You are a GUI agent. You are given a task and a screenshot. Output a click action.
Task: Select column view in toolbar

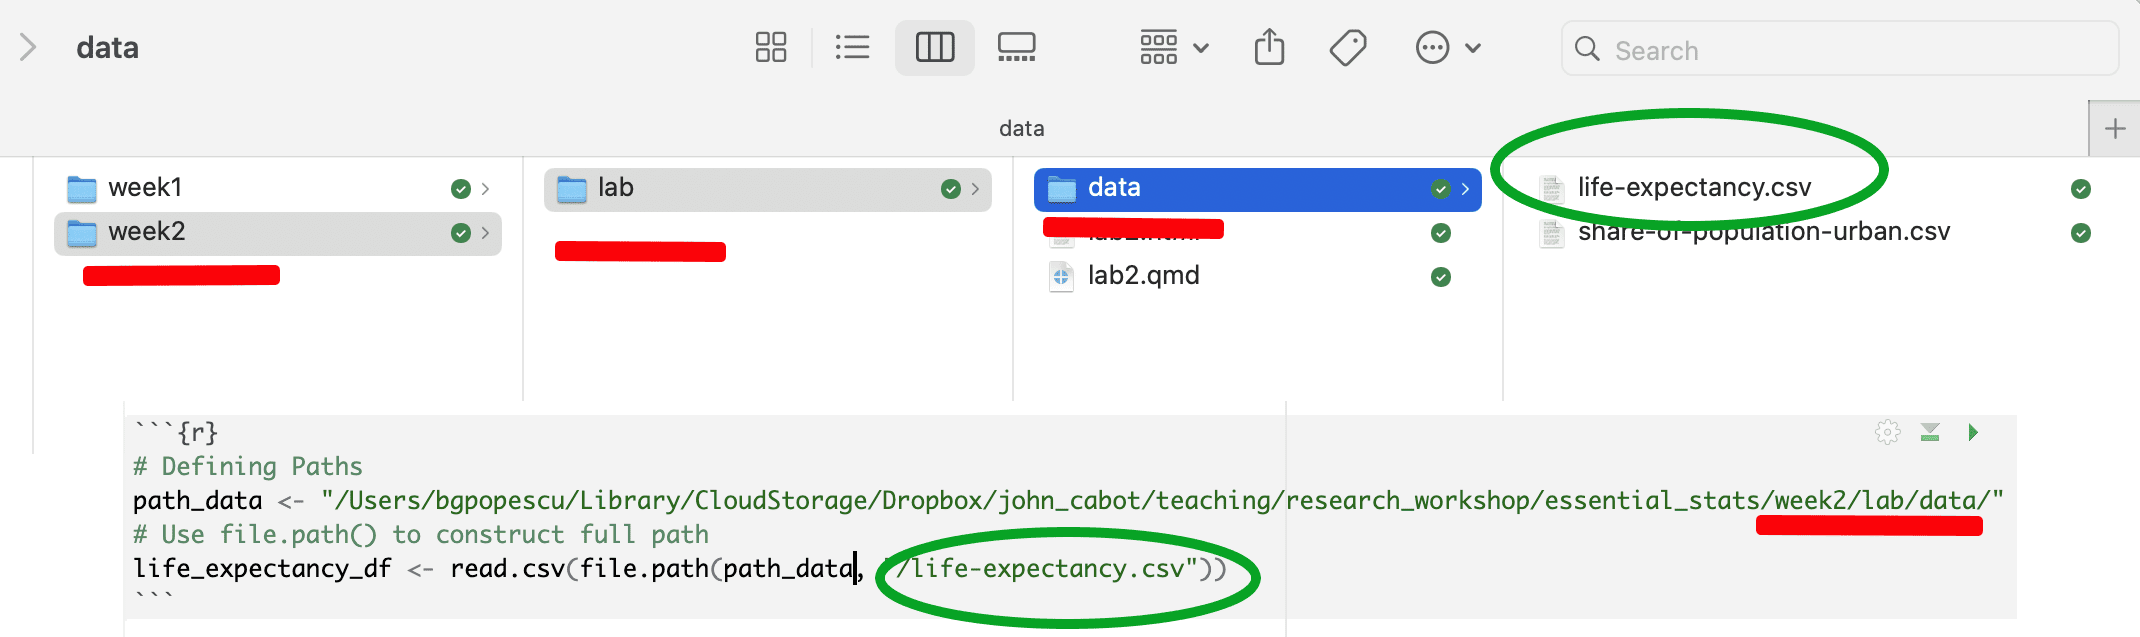click(935, 47)
